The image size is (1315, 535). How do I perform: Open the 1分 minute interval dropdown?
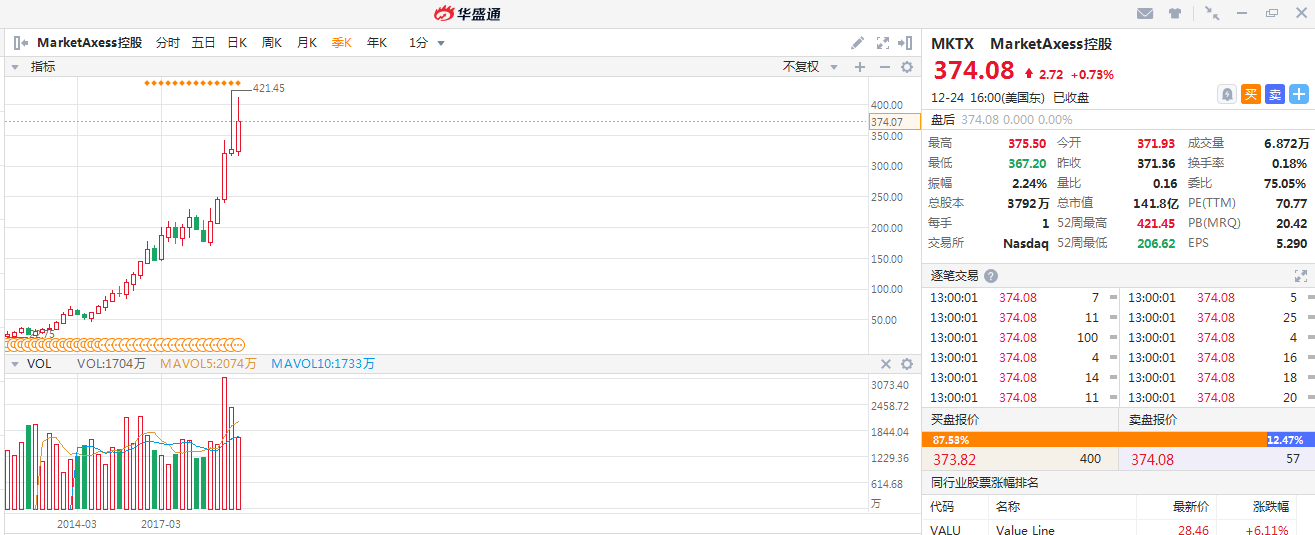tap(427, 43)
